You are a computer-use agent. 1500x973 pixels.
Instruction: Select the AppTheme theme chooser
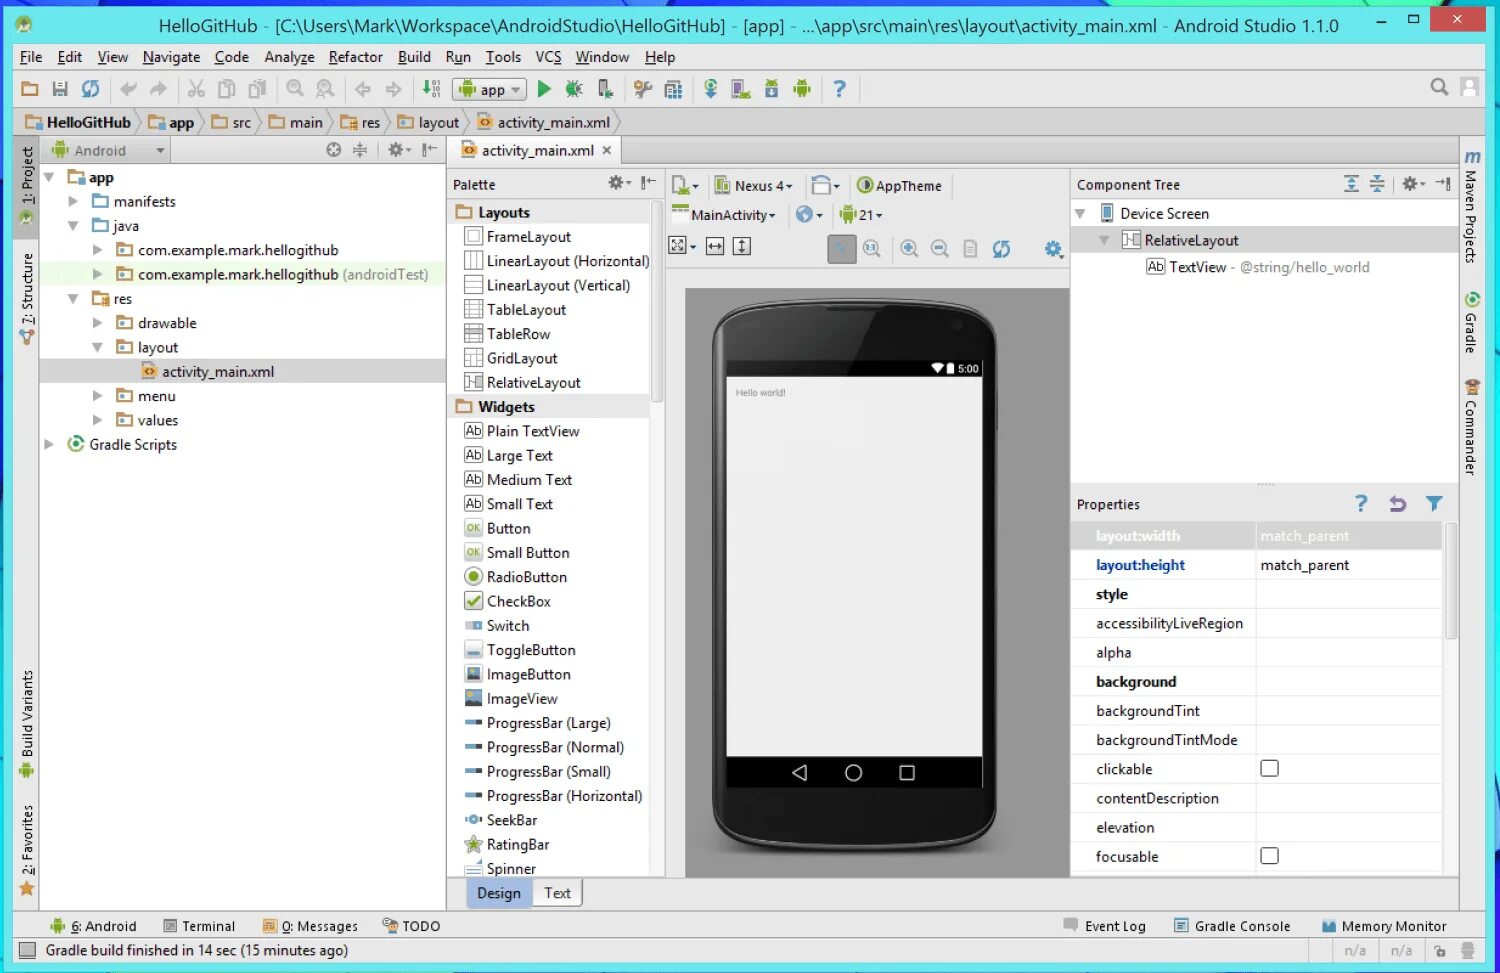[899, 185]
